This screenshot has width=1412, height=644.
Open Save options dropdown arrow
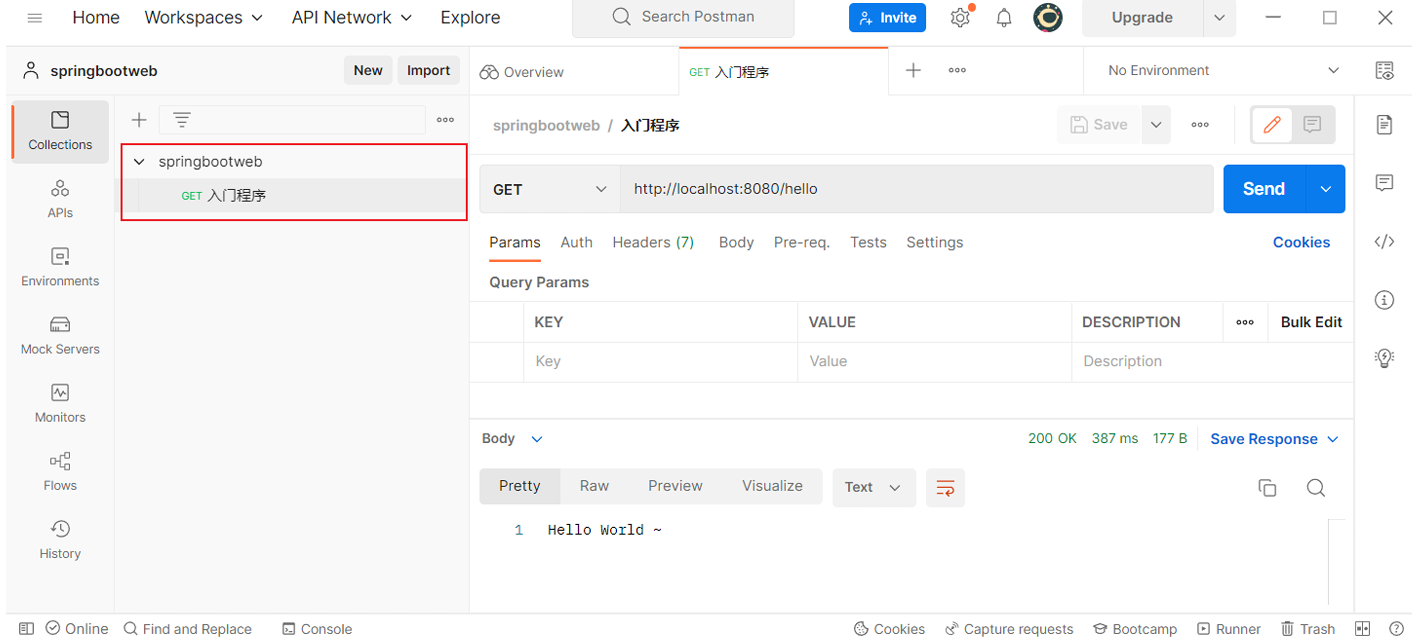[x=1156, y=125]
